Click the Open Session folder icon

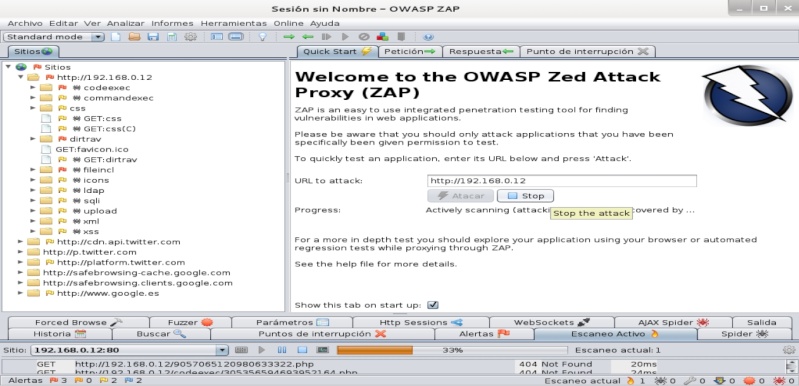[x=135, y=37]
